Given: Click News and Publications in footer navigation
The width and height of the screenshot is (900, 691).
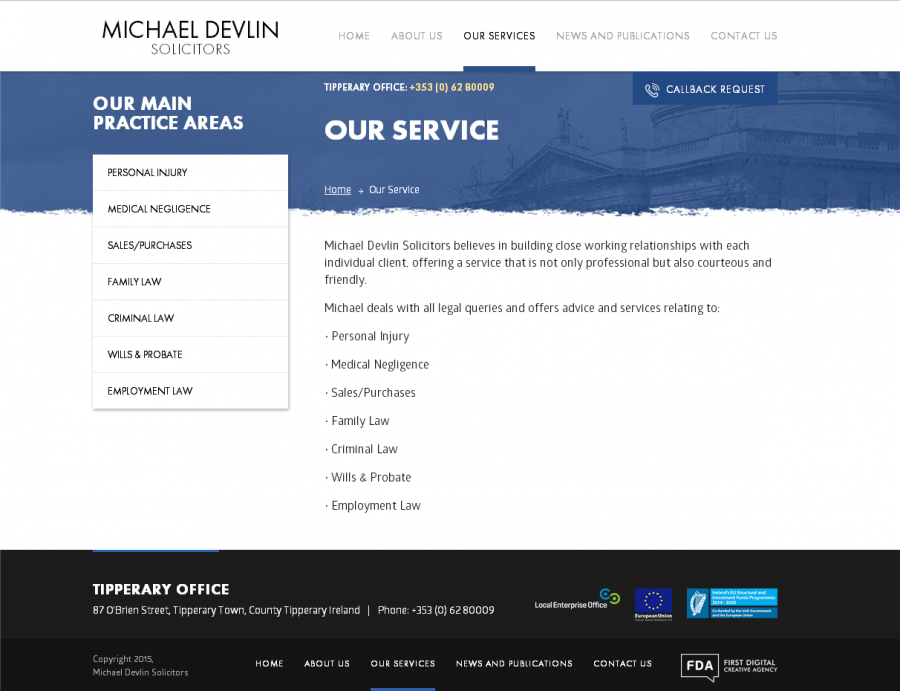Looking at the screenshot, I should click(x=514, y=663).
